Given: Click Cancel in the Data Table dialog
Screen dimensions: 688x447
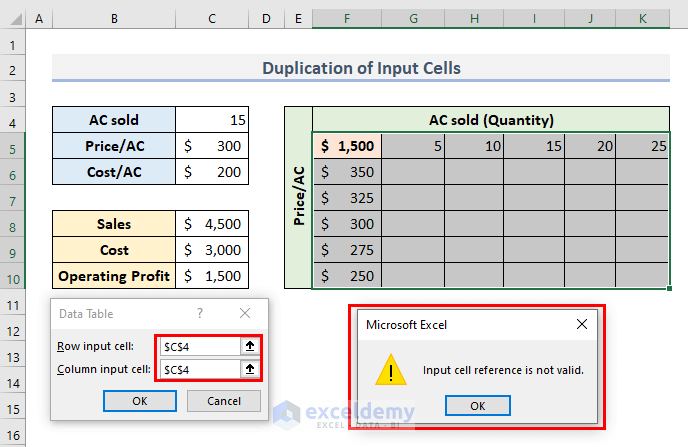Looking at the screenshot, I should [224, 401].
